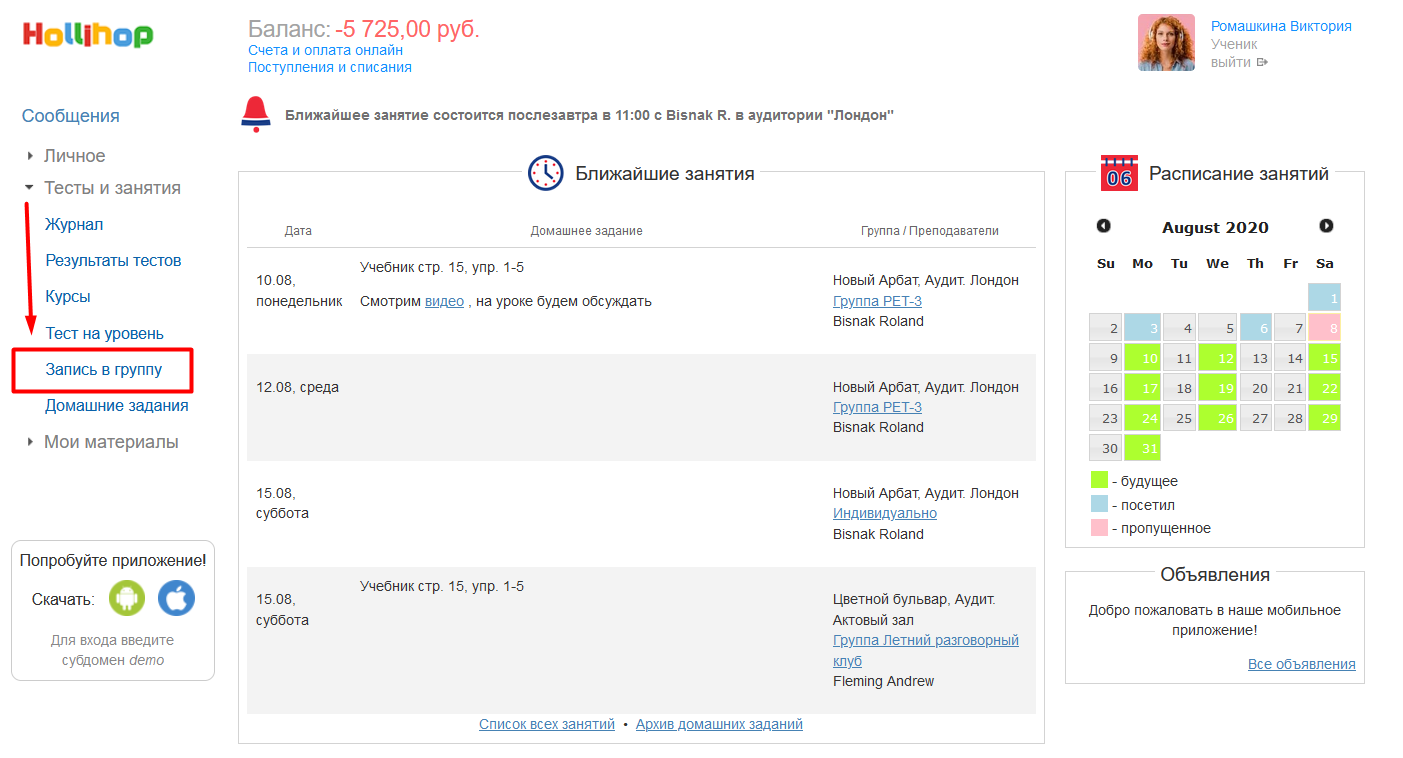Open the Индивидуально lesson link
Image resolution: width=1403 pixels, height=758 pixels.
(x=885, y=513)
